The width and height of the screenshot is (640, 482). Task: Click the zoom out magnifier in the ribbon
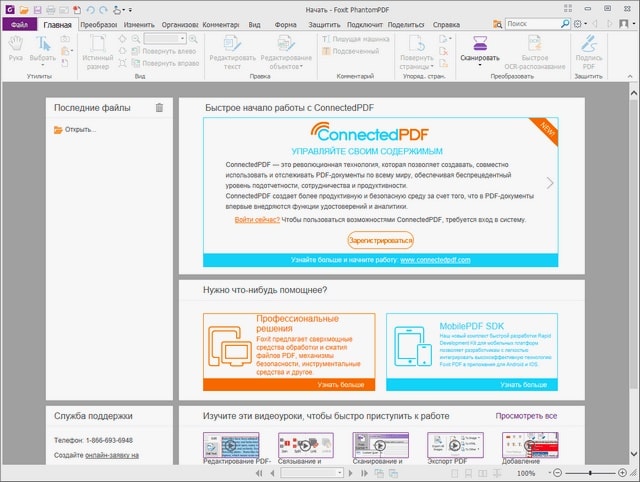[136, 39]
